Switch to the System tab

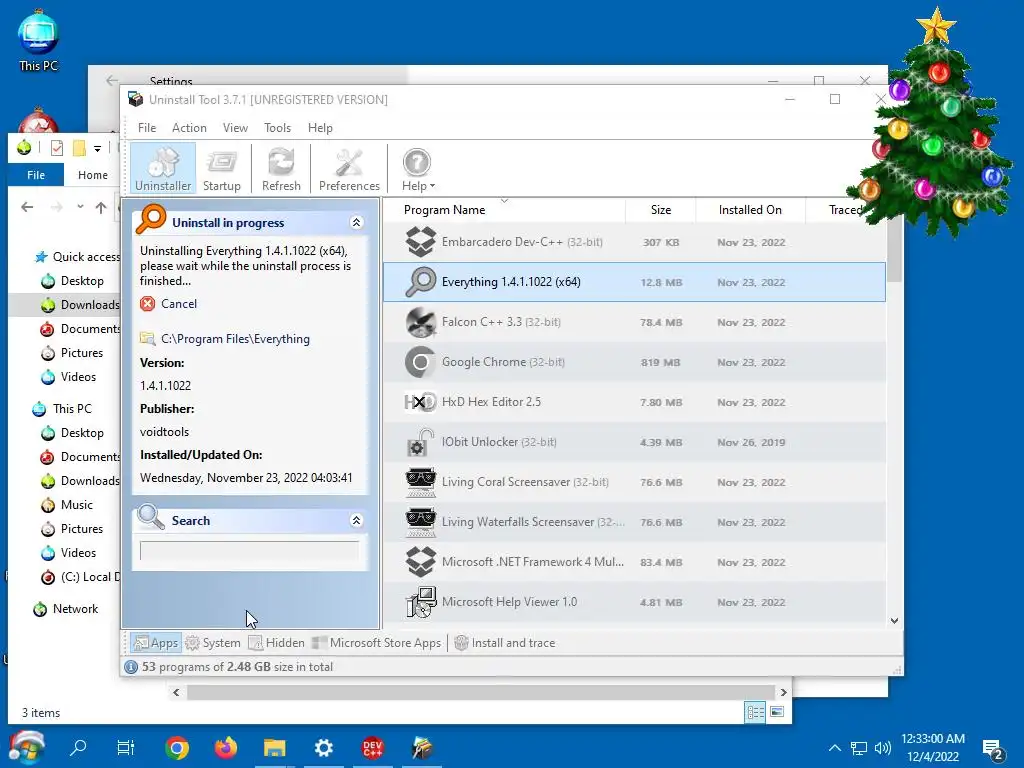pyautogui.click(x=213, y=643)
